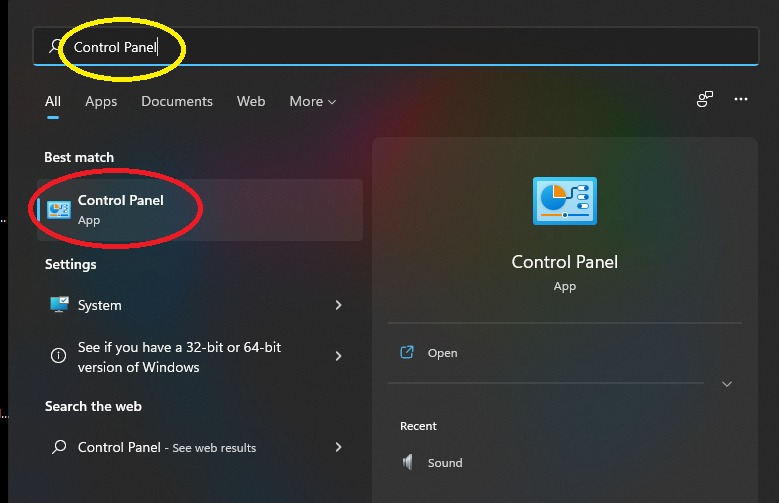Open the feedback/account icon near top right

[704, 99]
